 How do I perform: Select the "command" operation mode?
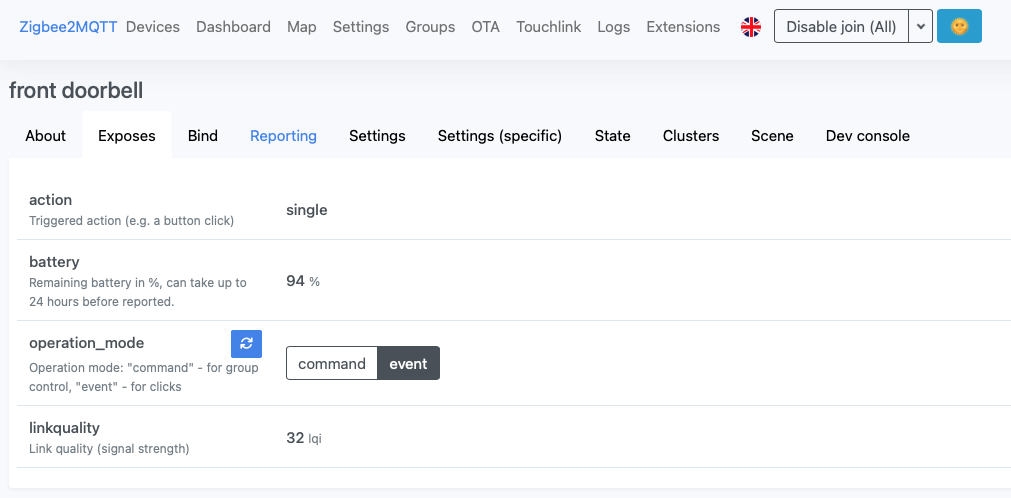pyautogui.click(x=331, y=363)
